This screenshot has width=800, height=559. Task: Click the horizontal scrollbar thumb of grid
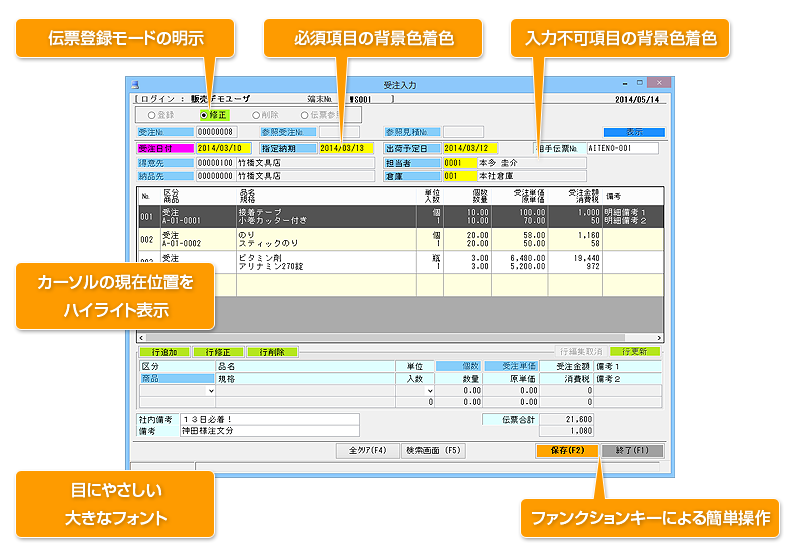coord(385,338)
